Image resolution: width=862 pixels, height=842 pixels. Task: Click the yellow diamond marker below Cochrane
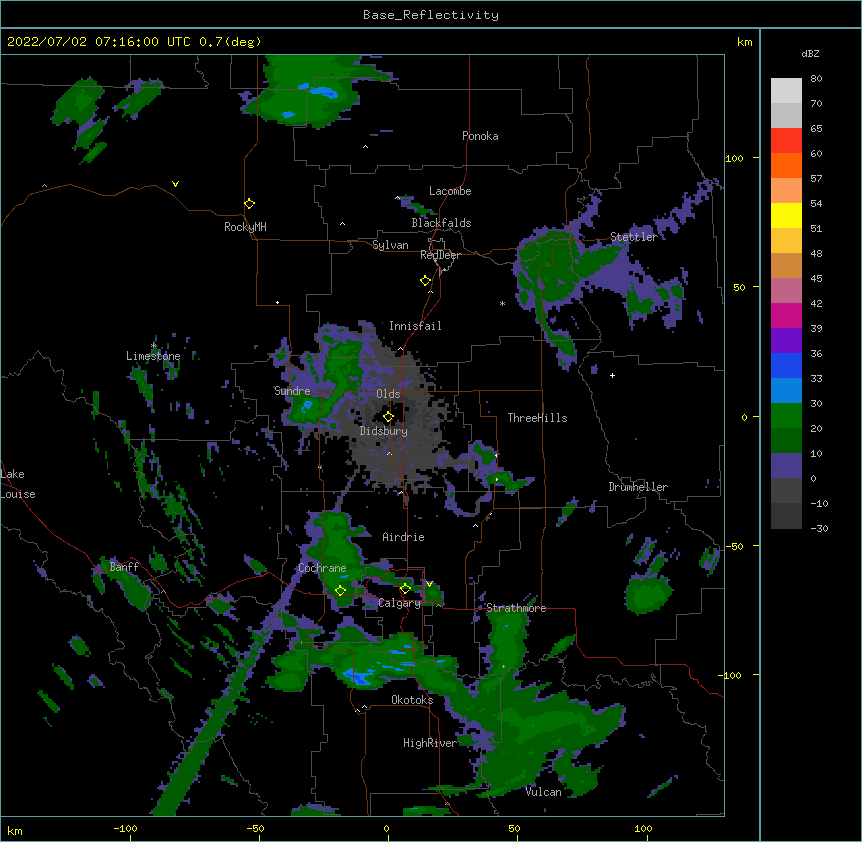[340, 590]
